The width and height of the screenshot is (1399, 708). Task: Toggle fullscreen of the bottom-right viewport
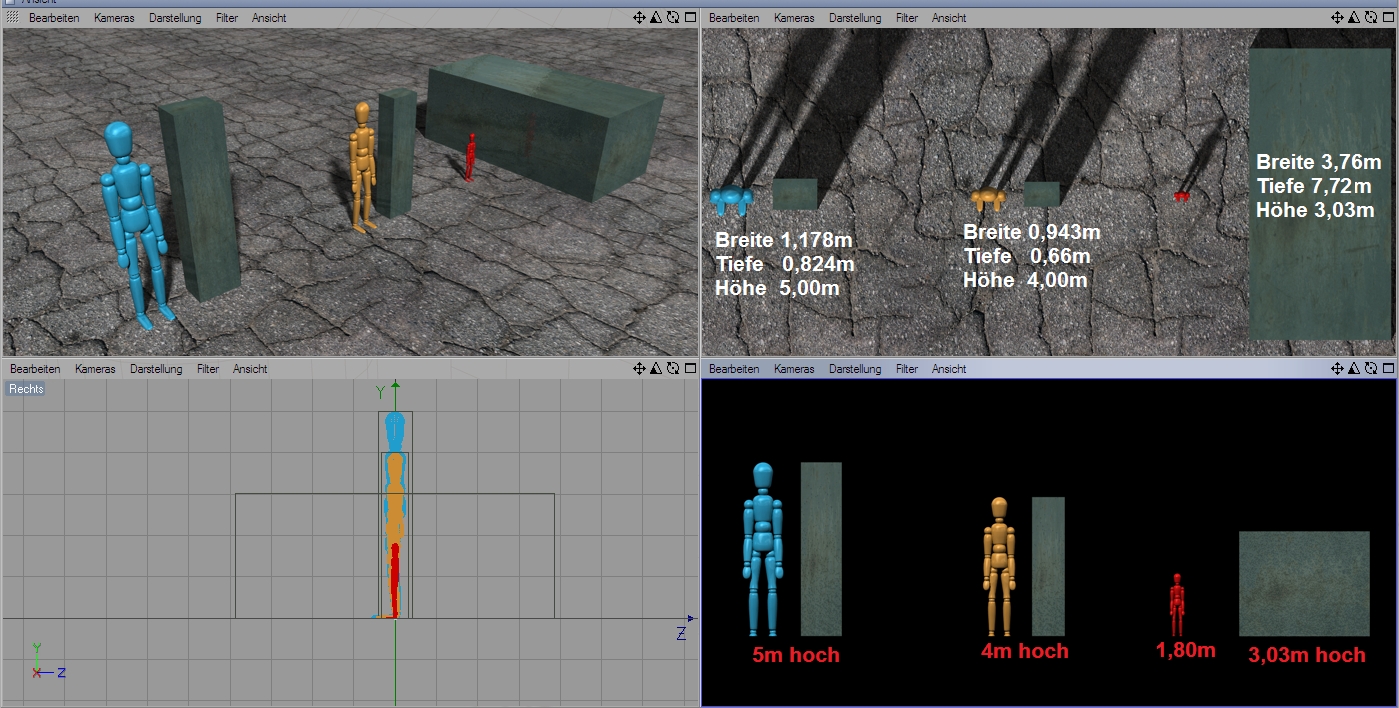tap(1390, 369)
